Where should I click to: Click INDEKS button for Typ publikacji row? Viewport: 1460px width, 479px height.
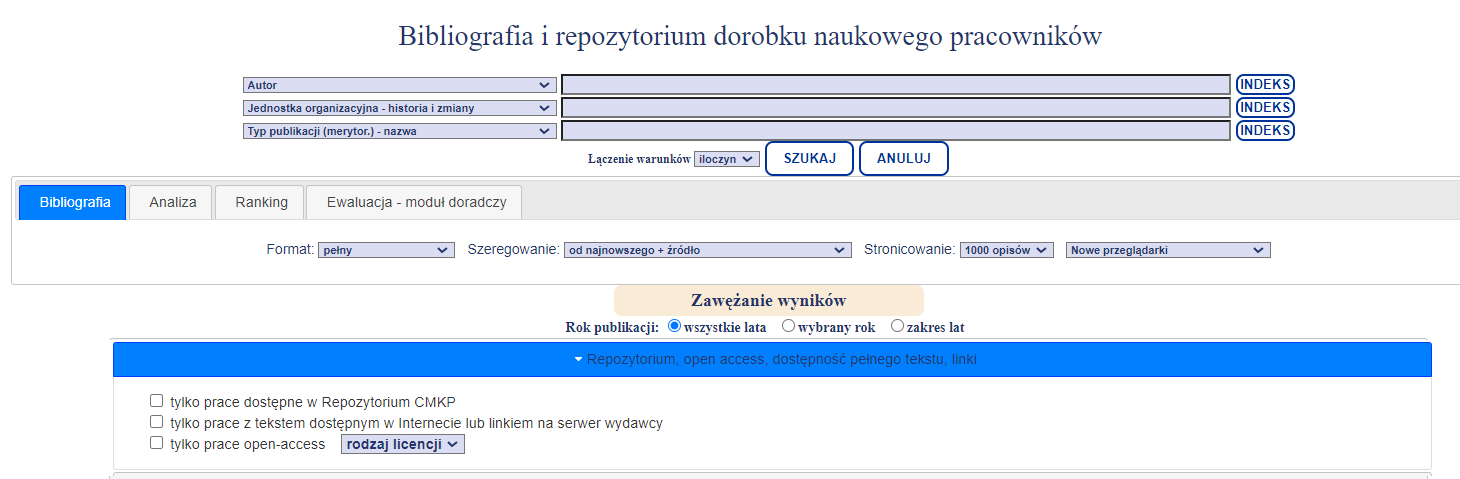click(1265, 130)
